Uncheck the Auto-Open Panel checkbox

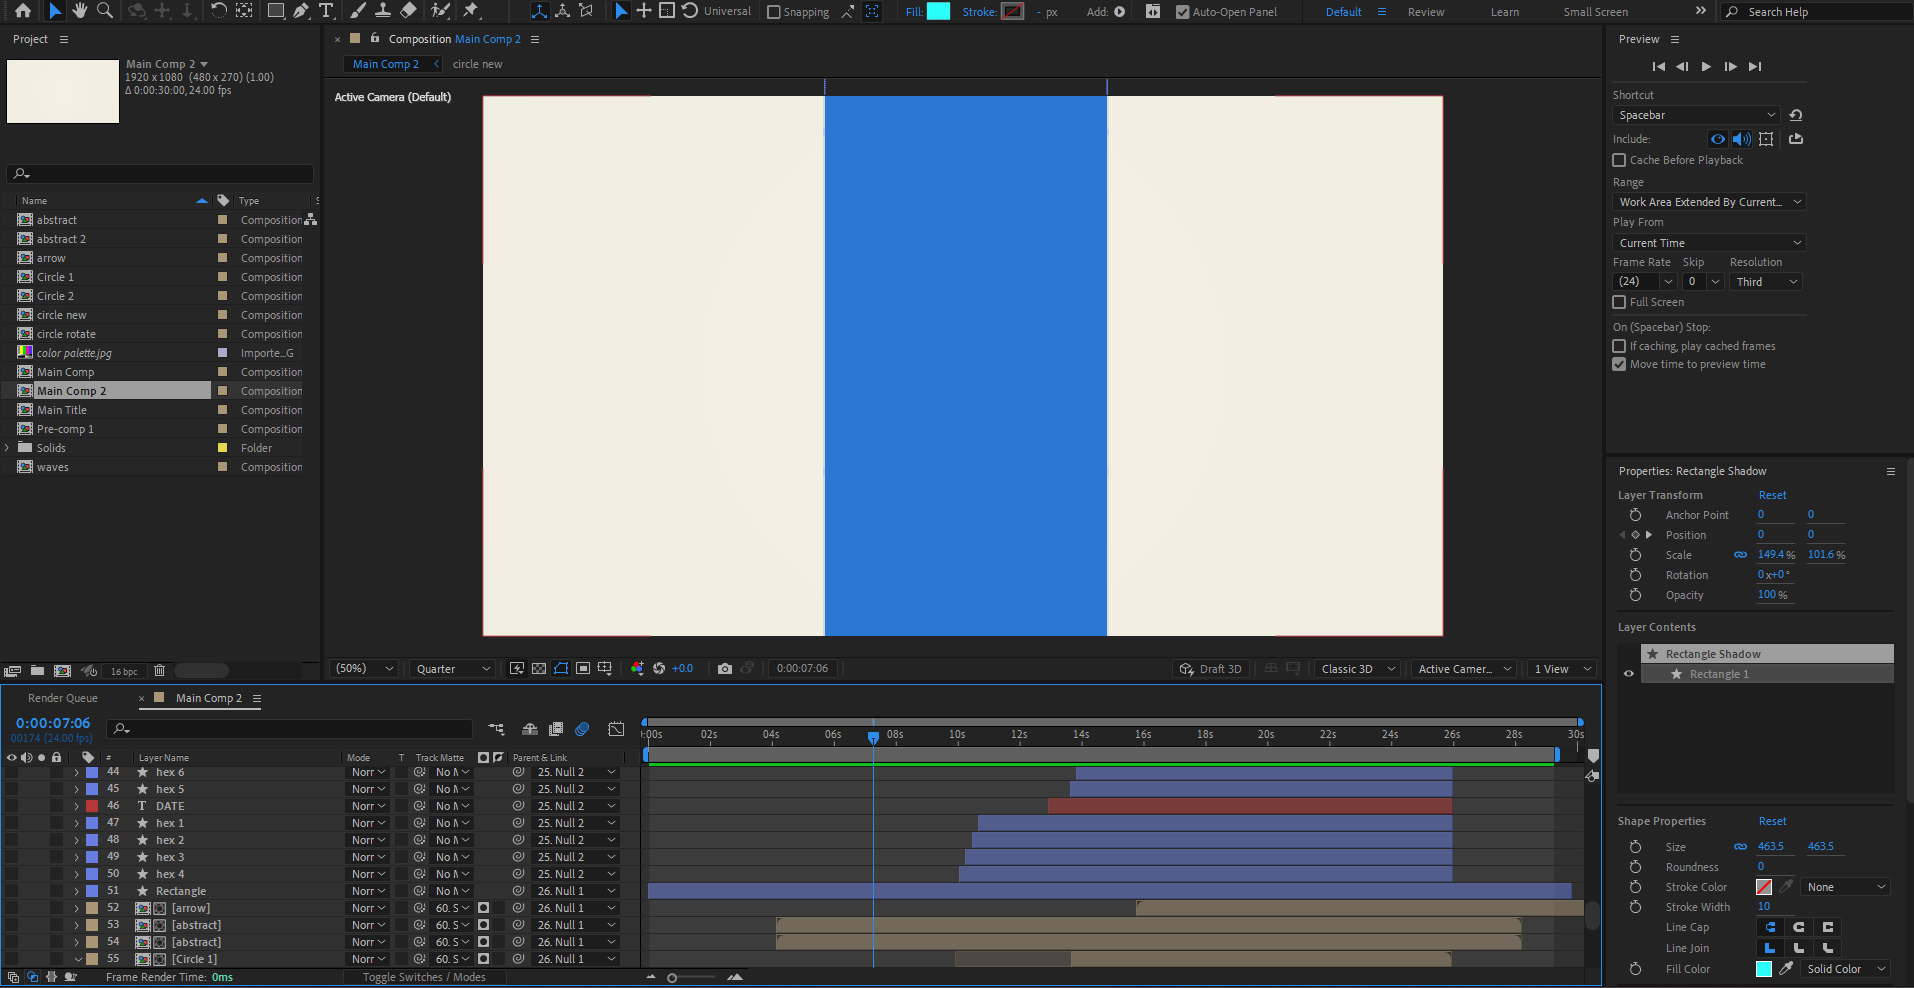(x=1183, y=12)
